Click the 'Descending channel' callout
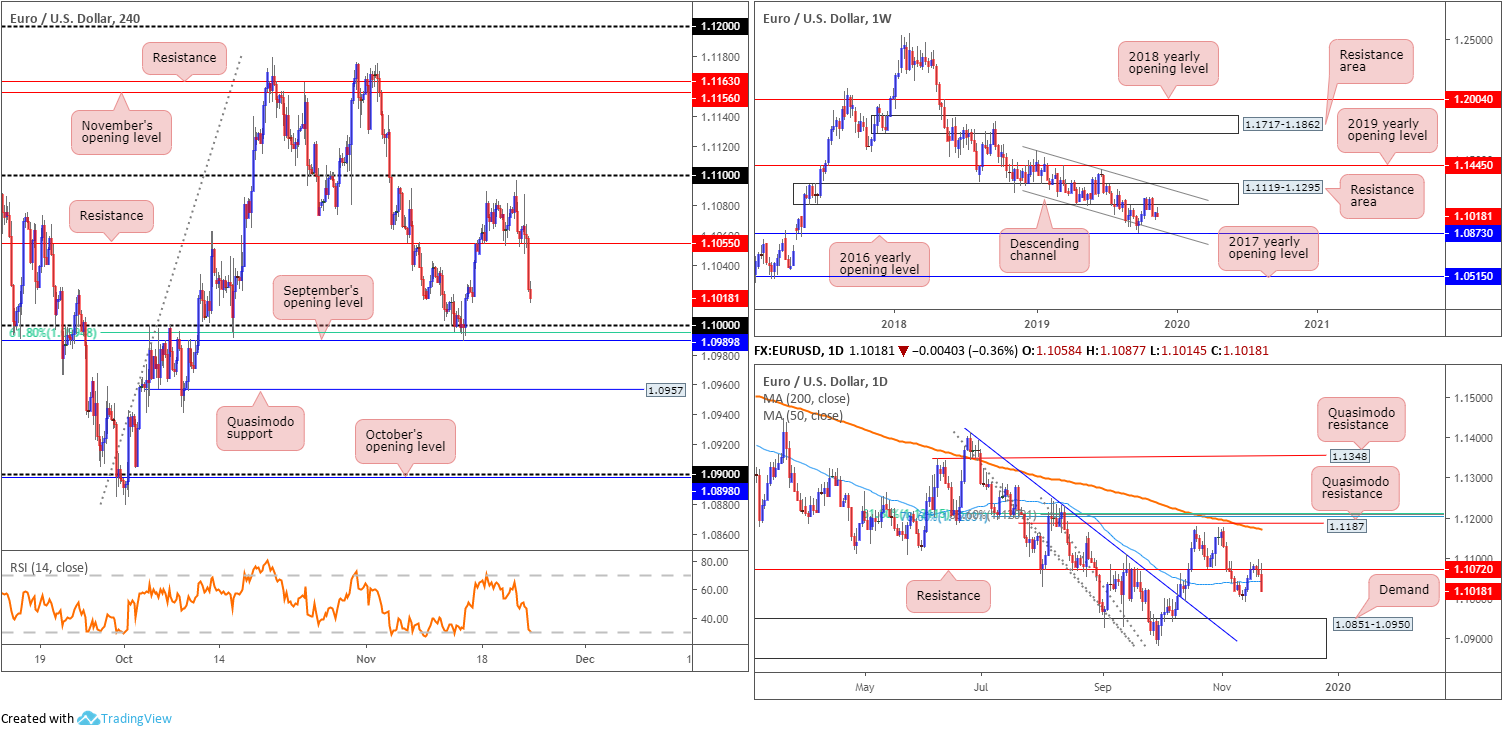Image resolution: width=1506 pixels, height=733 pixels. tap(1044, 250)
